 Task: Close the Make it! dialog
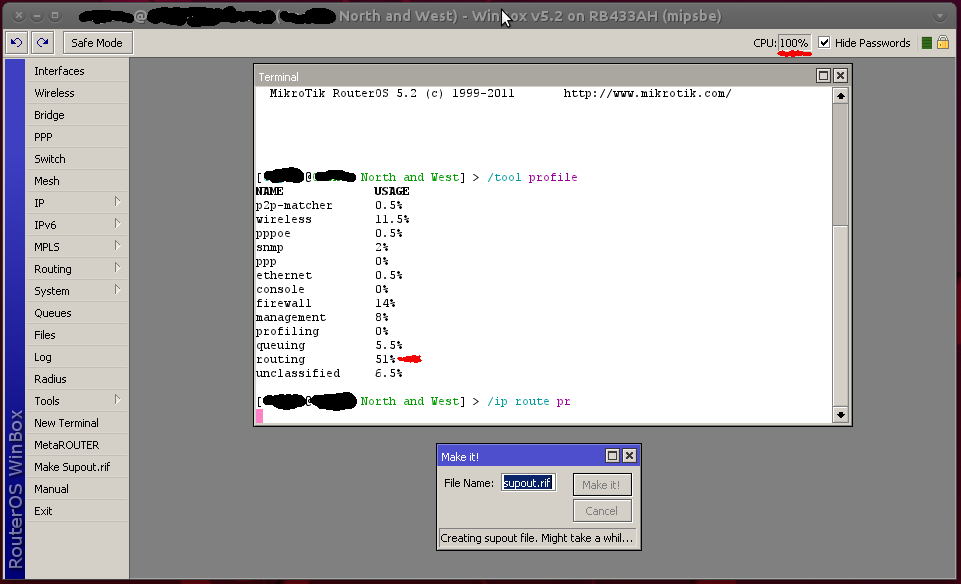629,456
